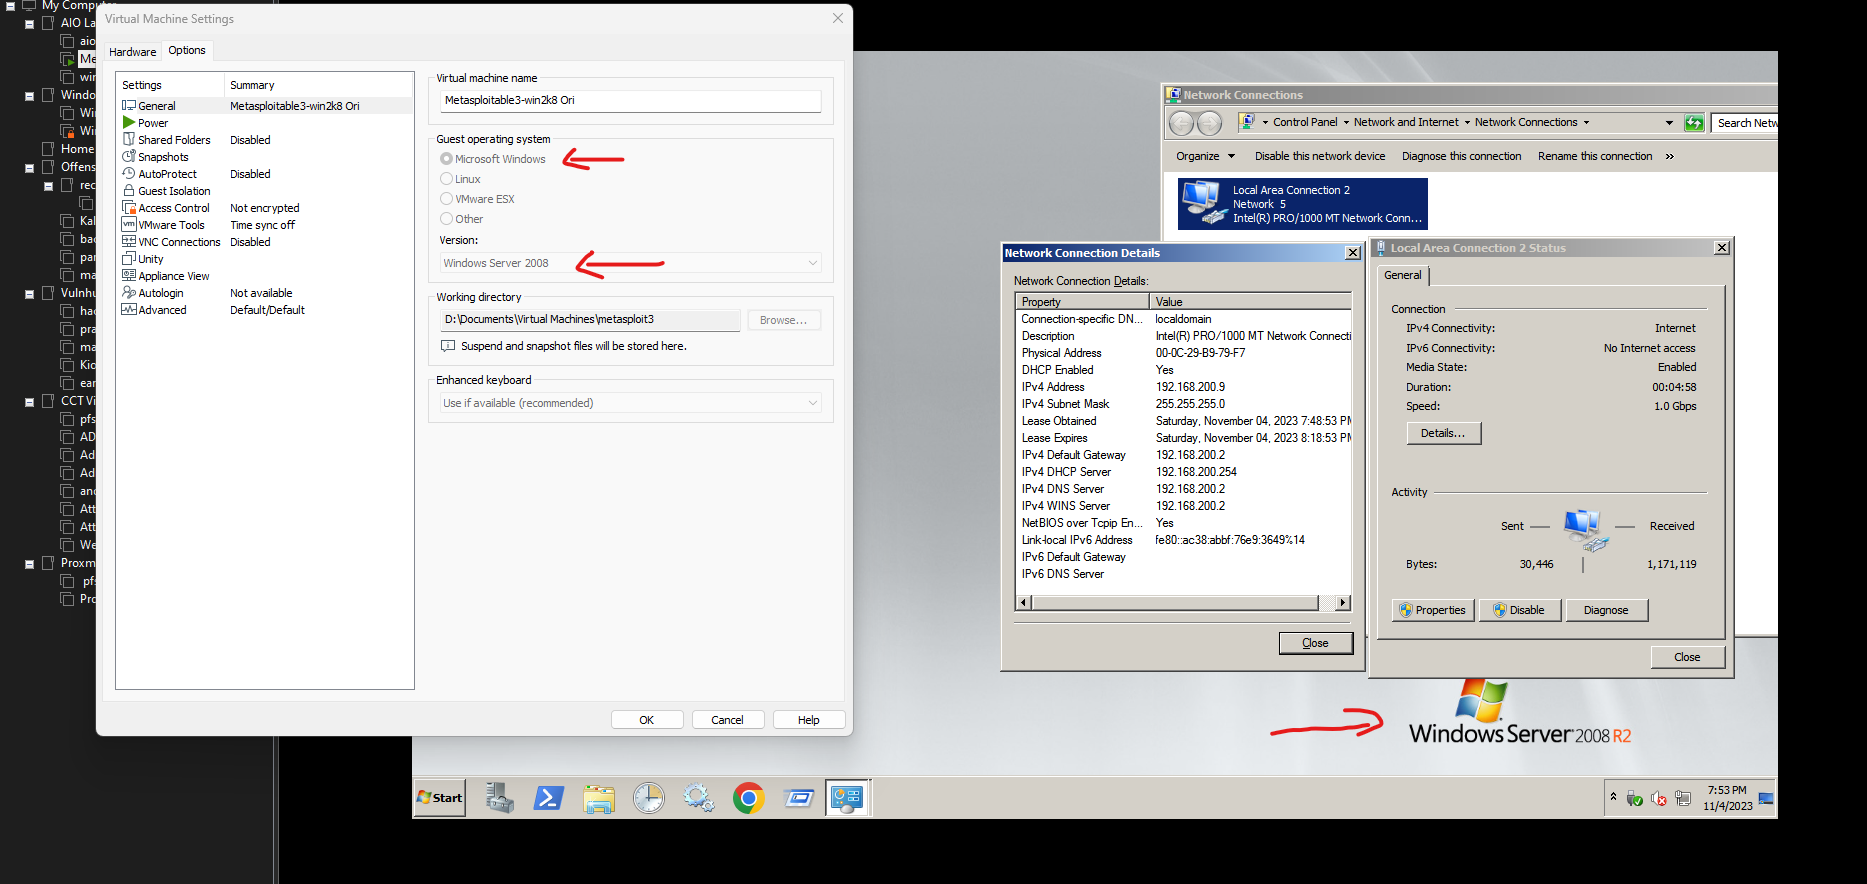Viewport: 1867px width, 884px height.
Task: Click the horizontal scrollbar in Connection Details
Action: point(1175,603)
